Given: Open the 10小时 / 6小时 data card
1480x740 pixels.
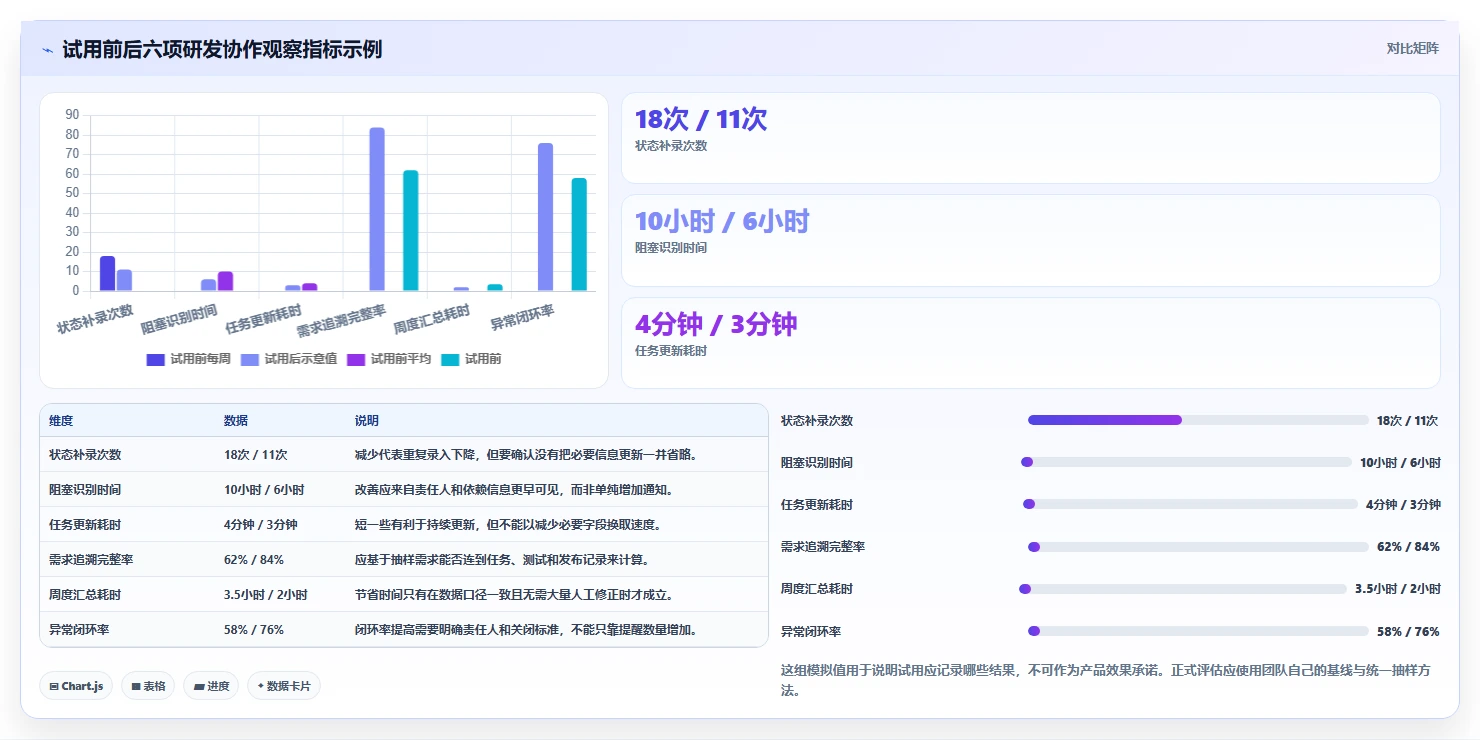Looking at the screenshot, I should coord(1031,241).
